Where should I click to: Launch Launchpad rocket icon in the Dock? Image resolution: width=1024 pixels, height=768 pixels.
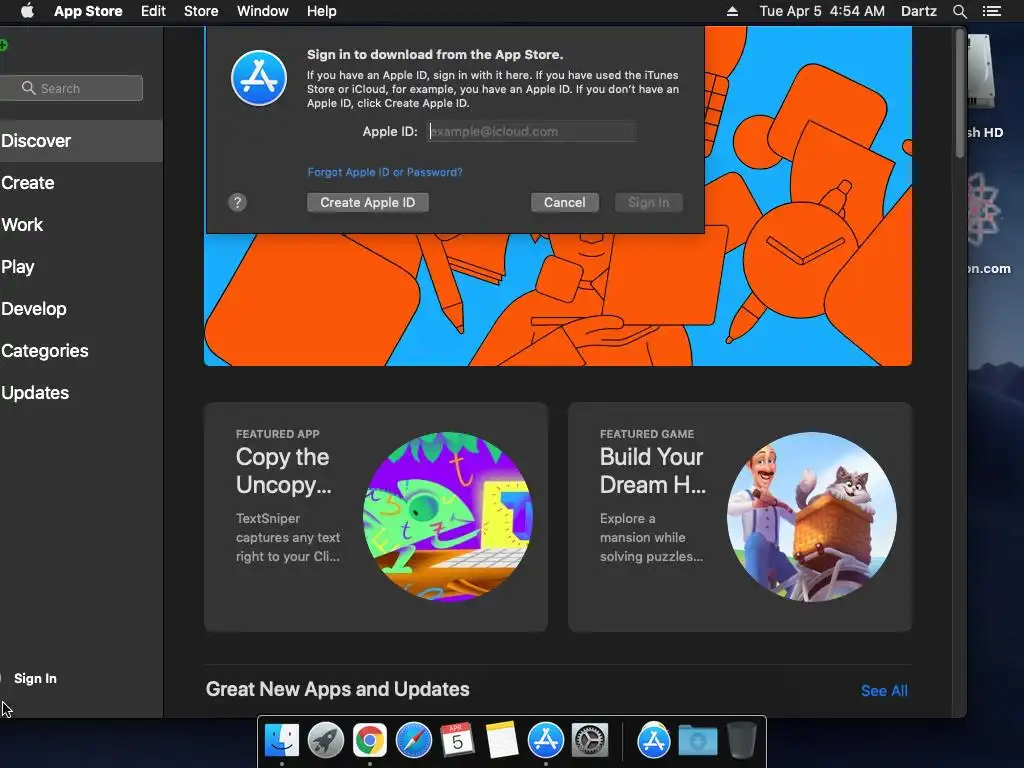[x=325, y=741]
